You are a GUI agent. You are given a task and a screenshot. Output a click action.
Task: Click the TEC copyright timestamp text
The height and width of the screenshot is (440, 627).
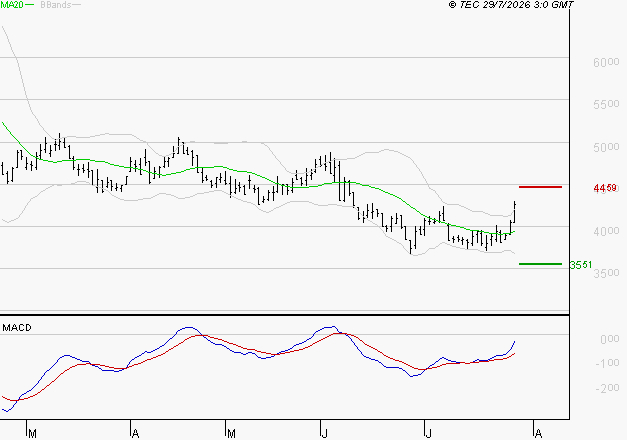(511, 4)
